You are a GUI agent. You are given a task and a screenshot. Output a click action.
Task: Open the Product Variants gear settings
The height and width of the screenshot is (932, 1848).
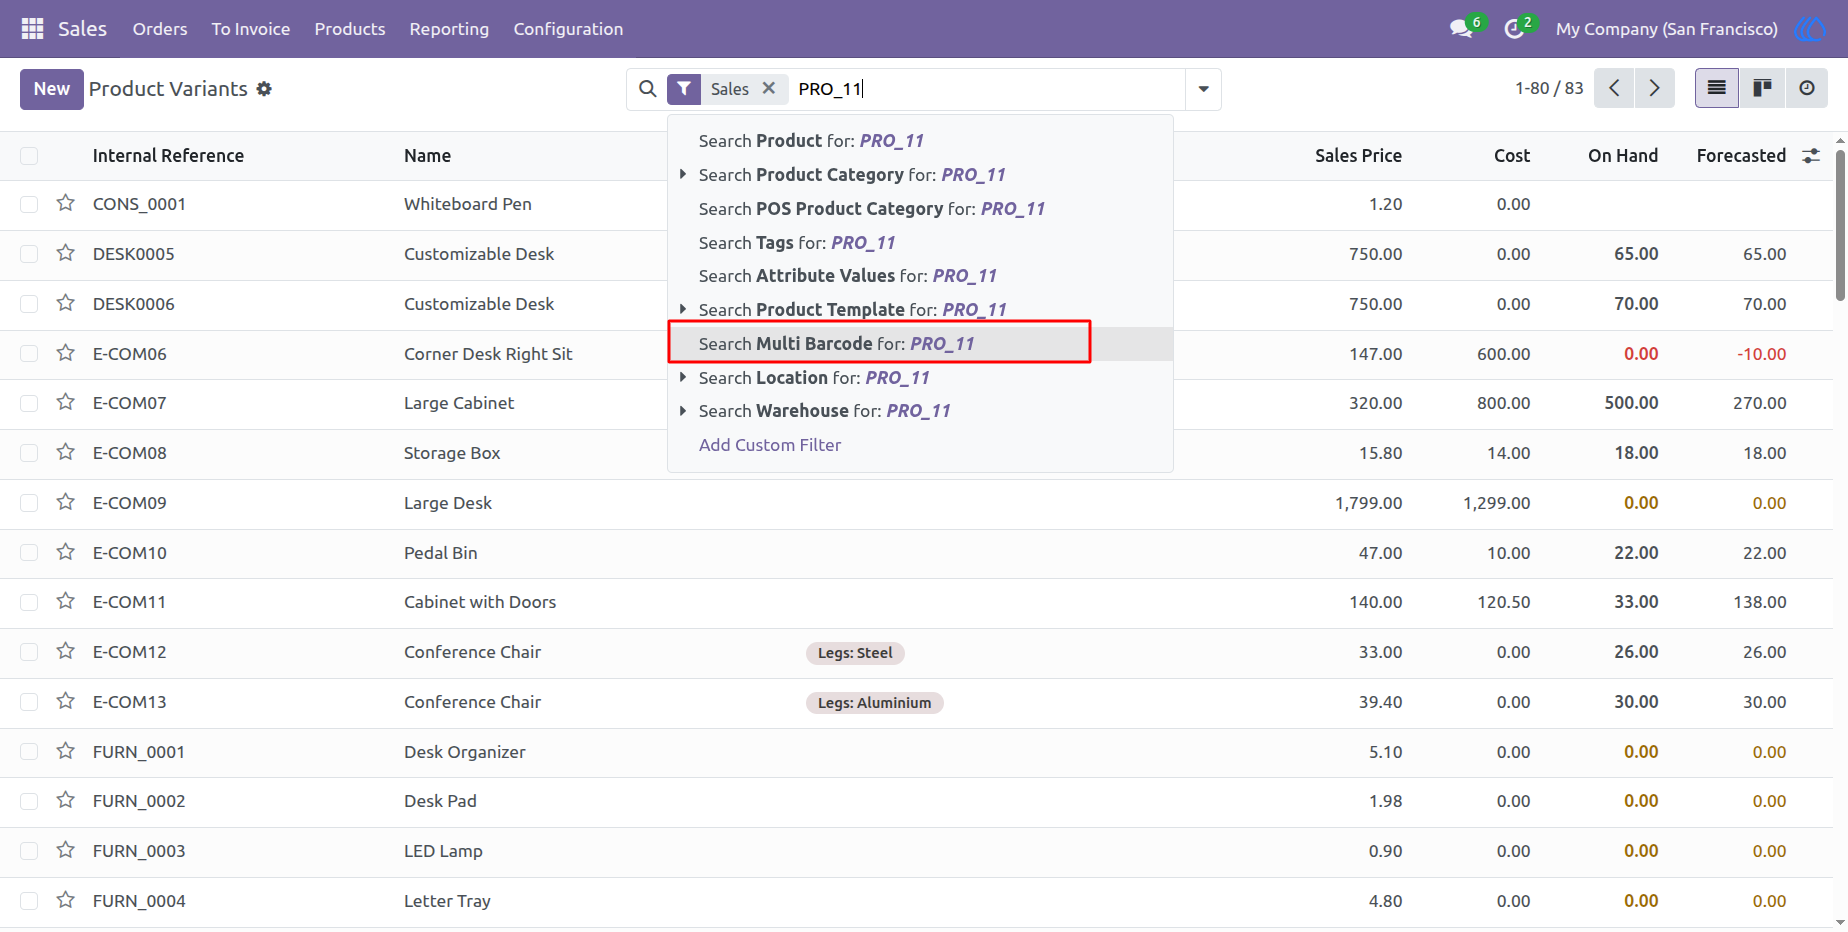coord(264,89)
